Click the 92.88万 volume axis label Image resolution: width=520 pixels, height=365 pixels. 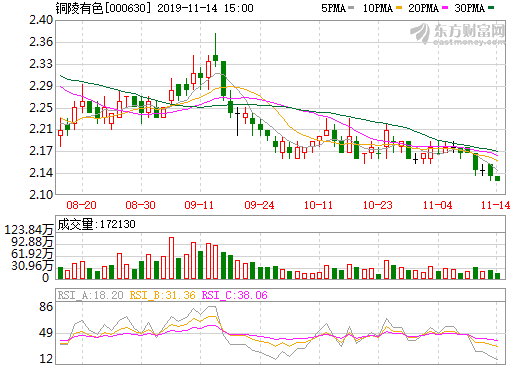click(32, 242)
